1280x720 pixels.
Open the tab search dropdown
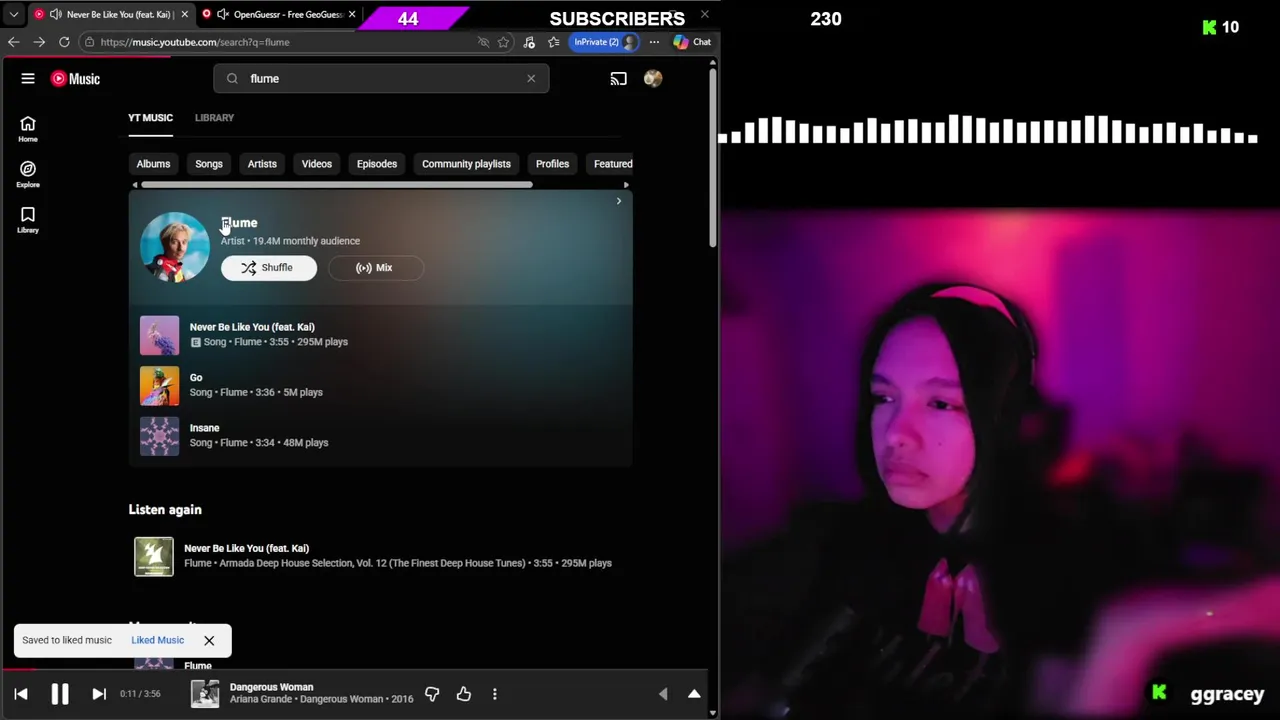[13, 14]
